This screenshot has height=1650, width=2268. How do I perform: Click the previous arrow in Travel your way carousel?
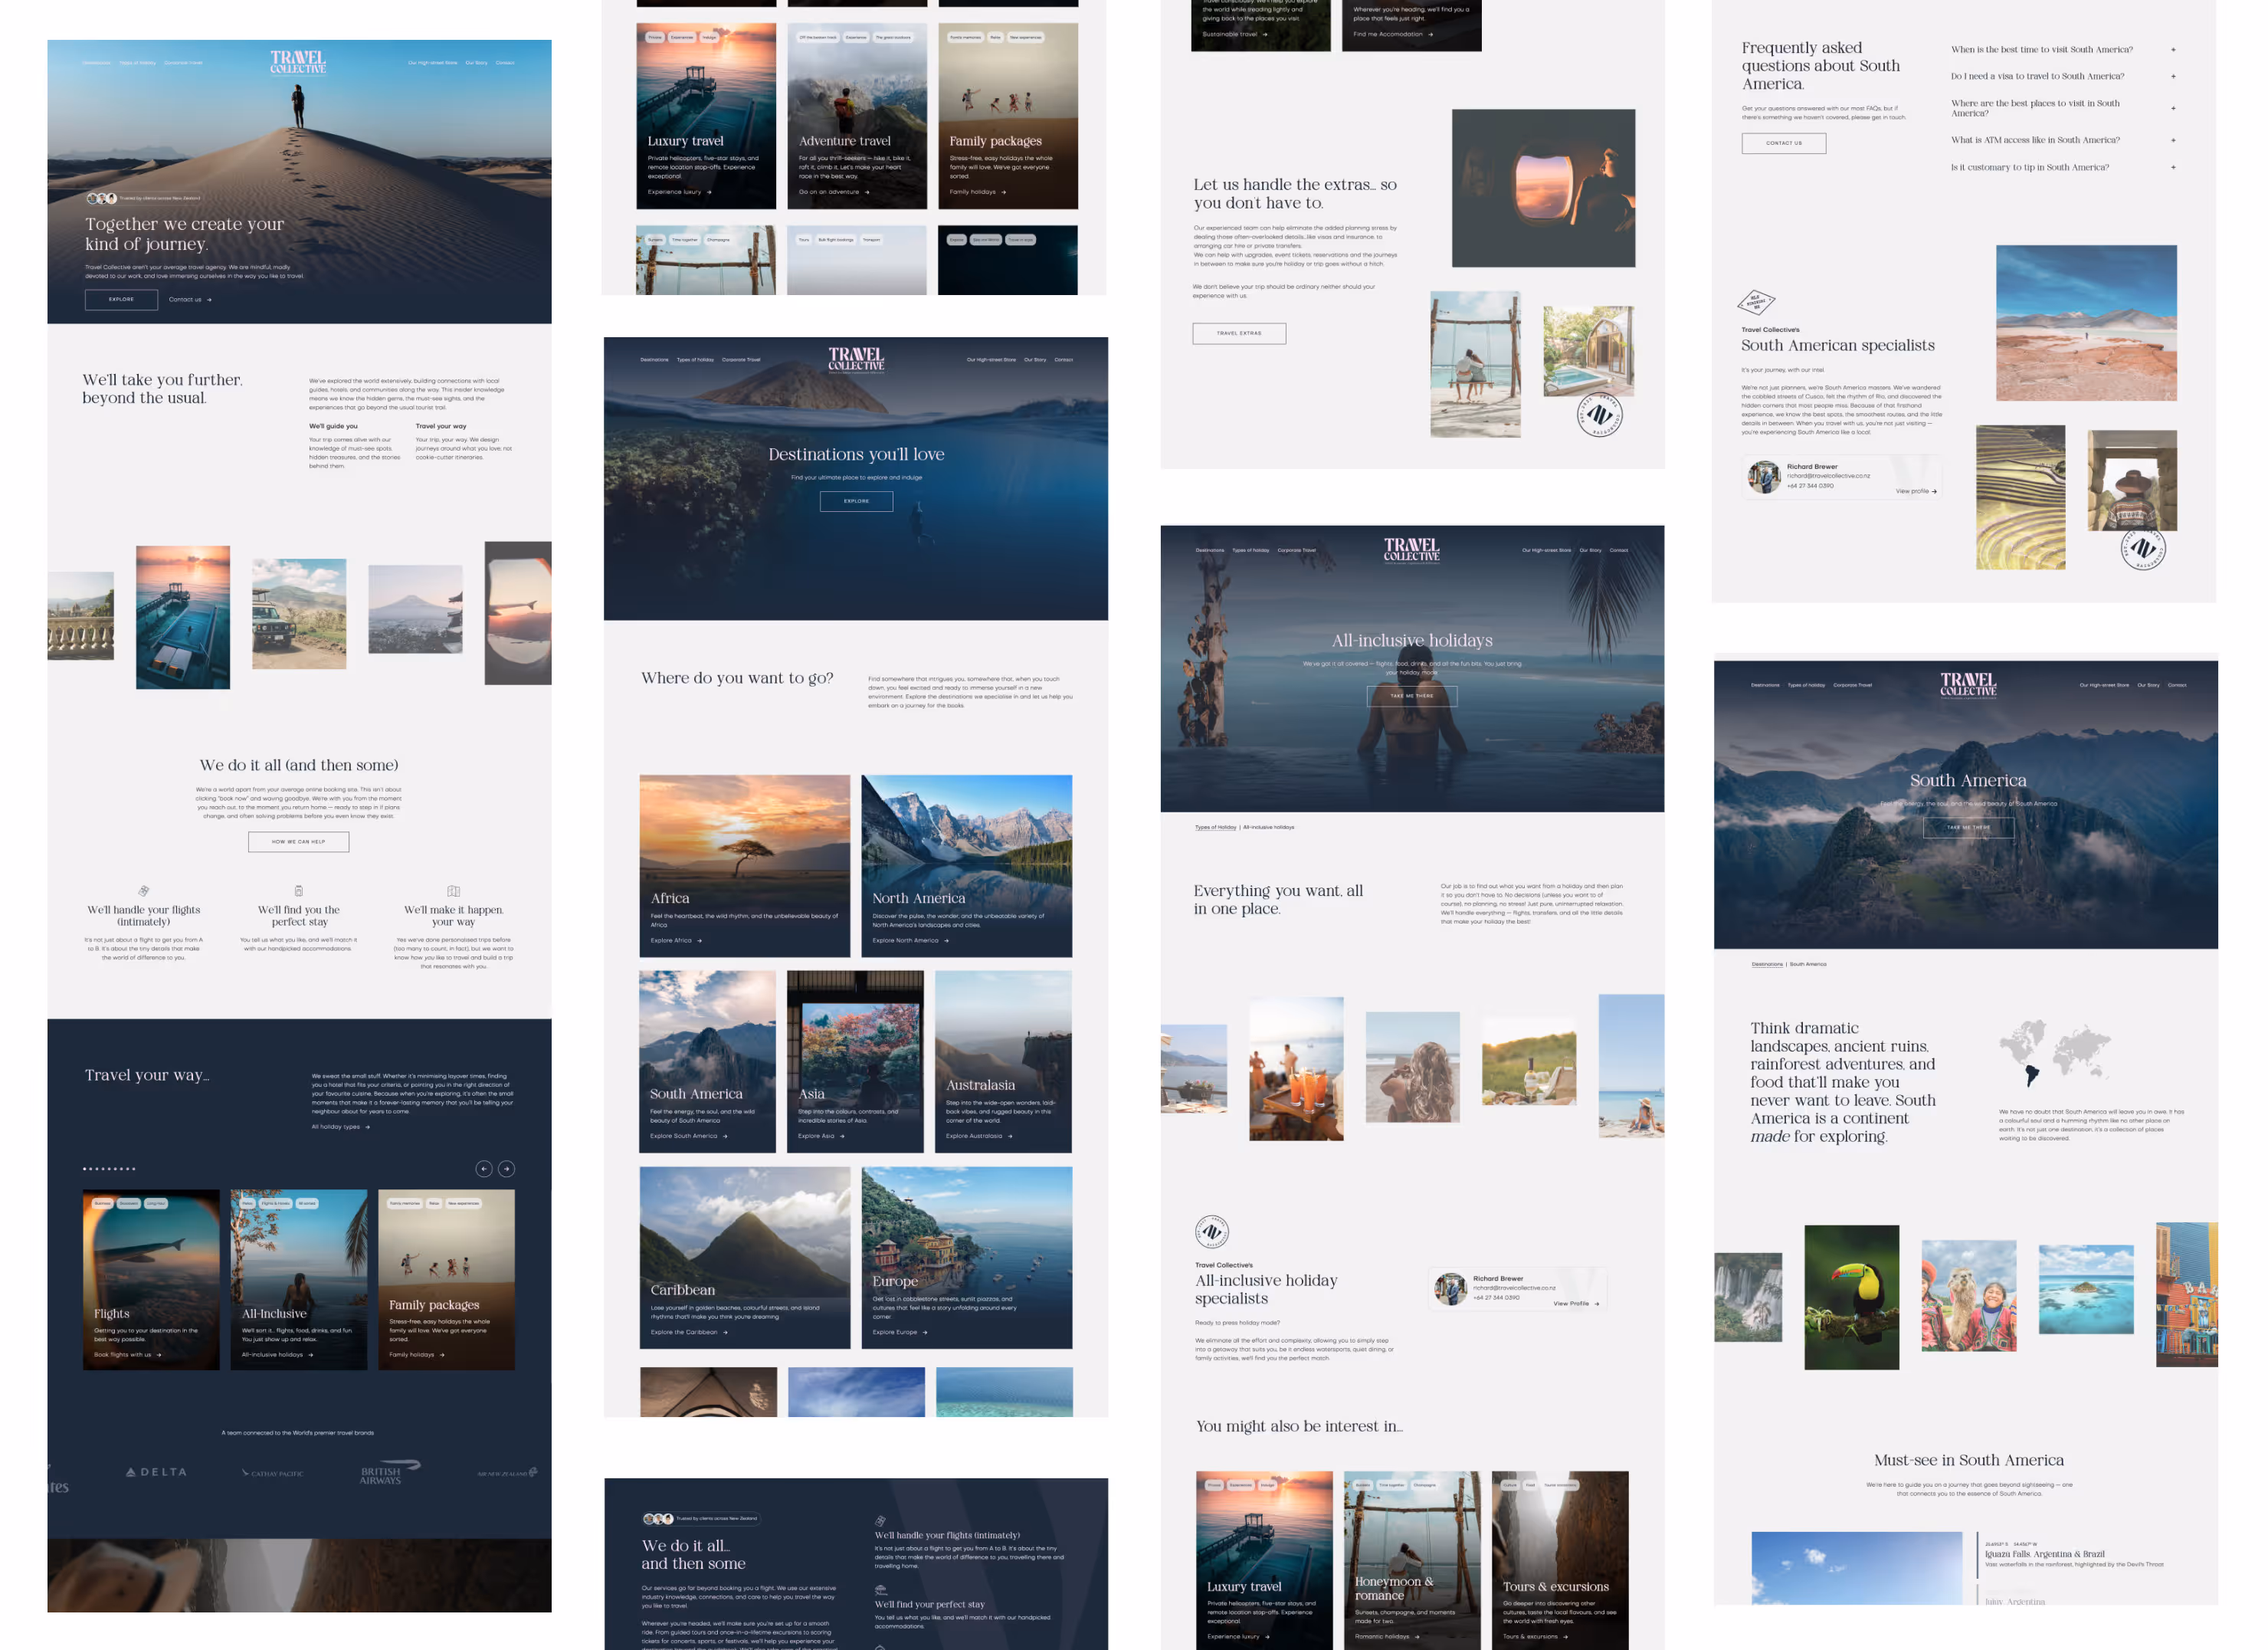pos(484,1168)
